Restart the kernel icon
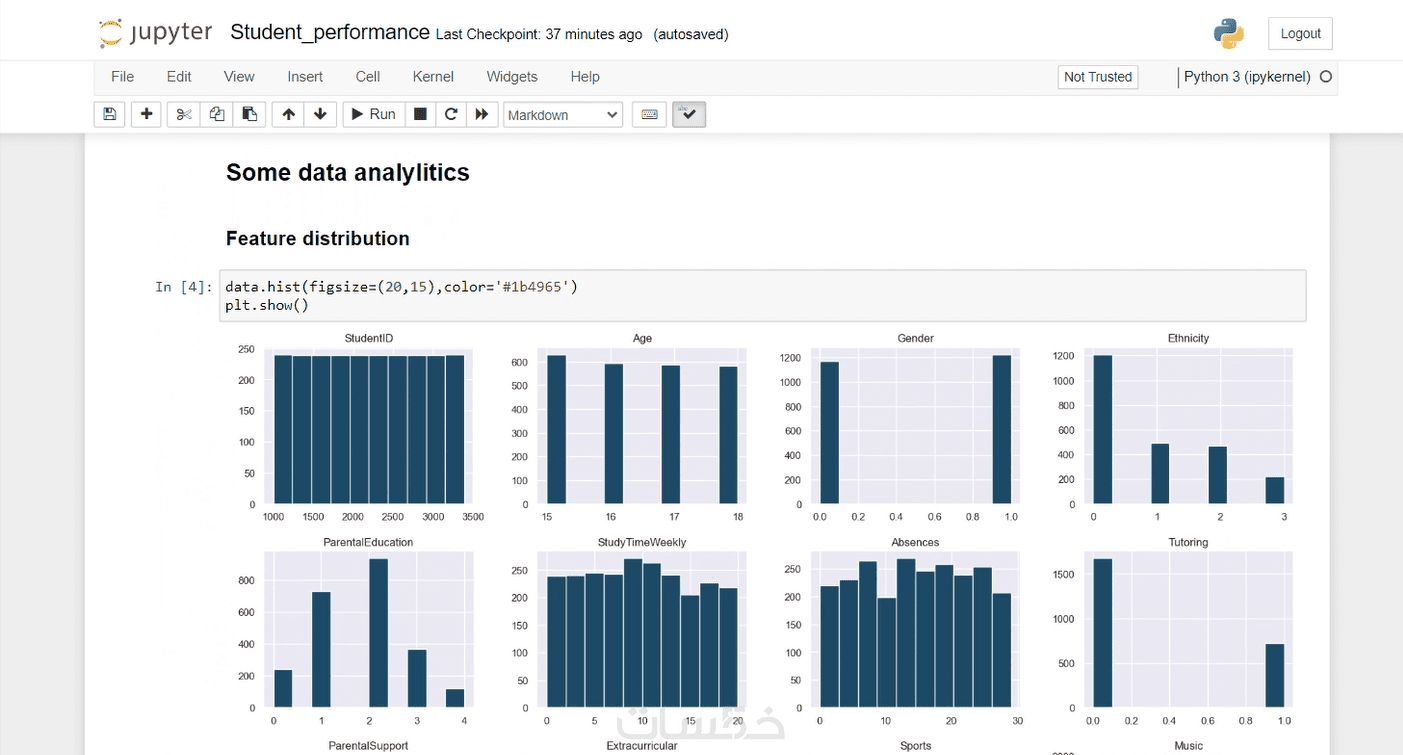The image size is (1403, 755). coord(451,115)
